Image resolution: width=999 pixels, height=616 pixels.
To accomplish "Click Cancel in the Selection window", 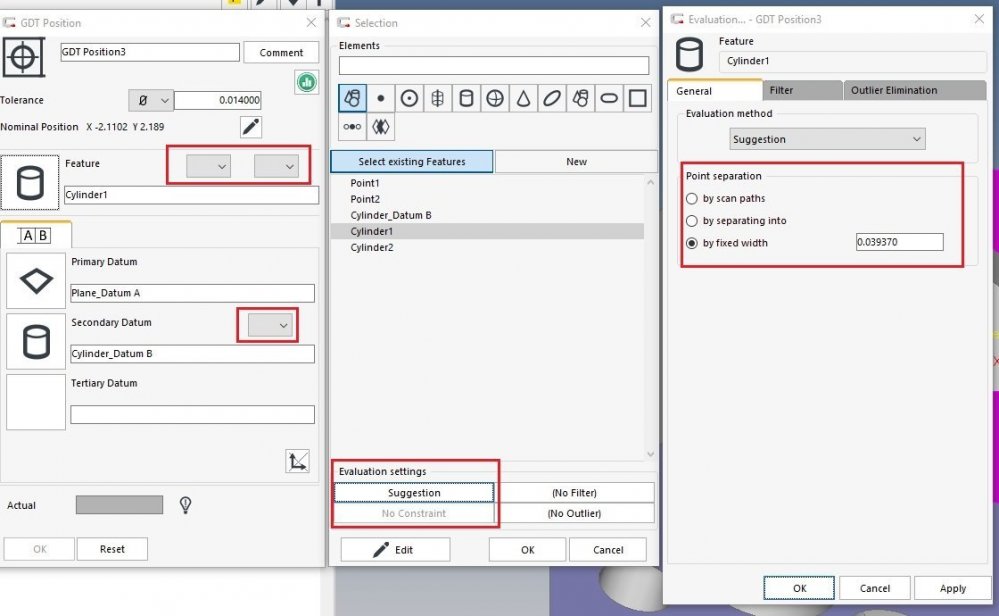I will click(608, 550).
